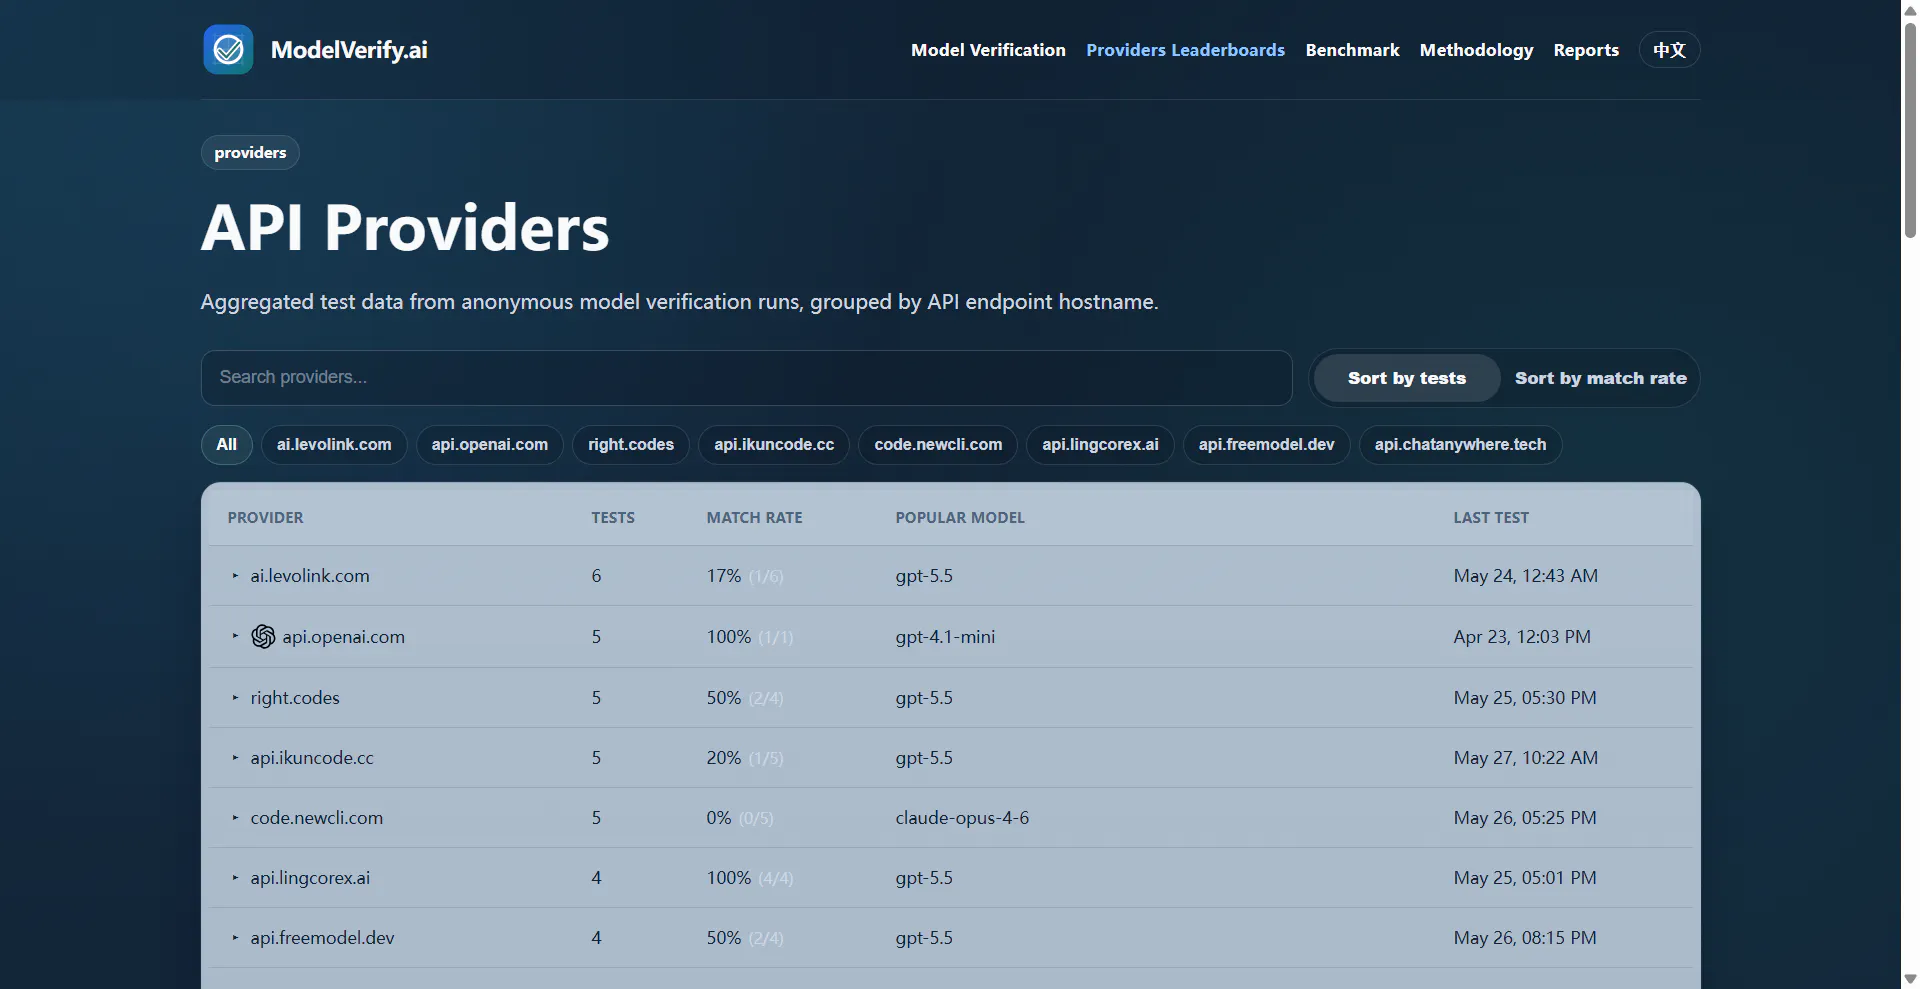Image resolution: width=1920 pixels, height=989 pixels.
Task: Click the May 27, 10:22 AM timestamp
Action: tap(1526, 758)
